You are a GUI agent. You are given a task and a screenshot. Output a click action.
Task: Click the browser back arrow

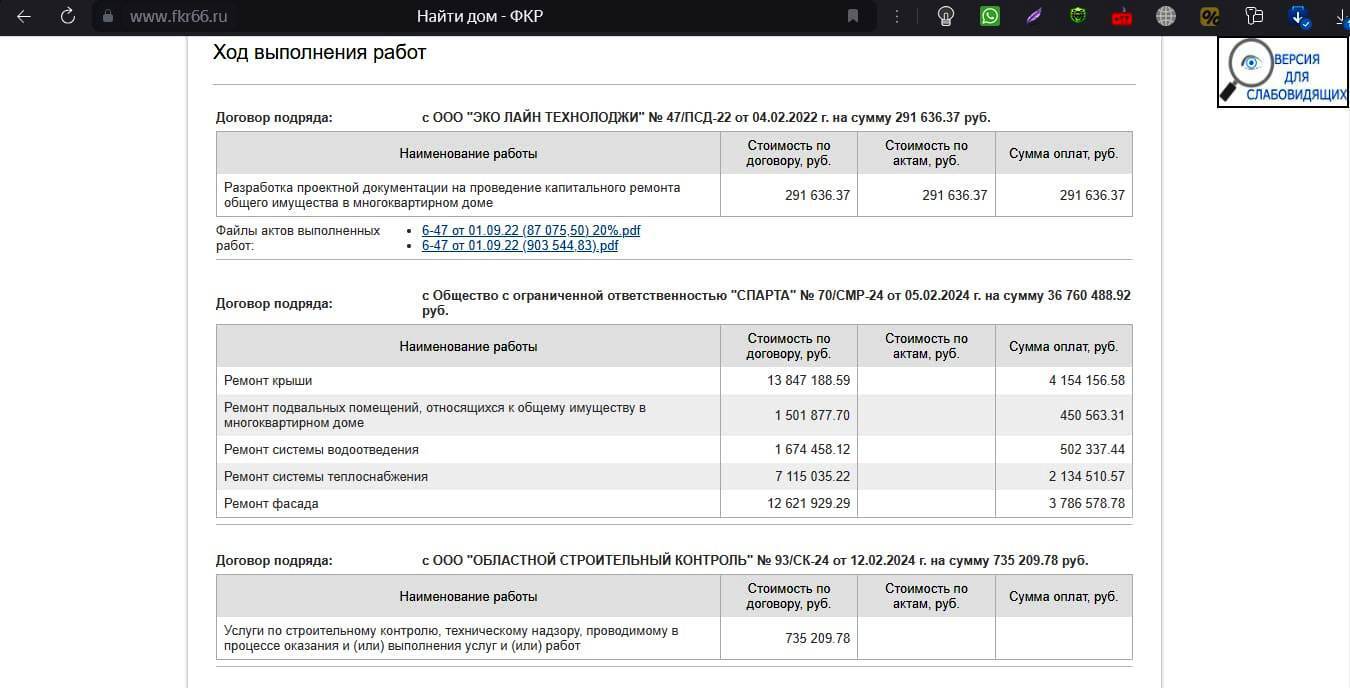pos(24,16)
